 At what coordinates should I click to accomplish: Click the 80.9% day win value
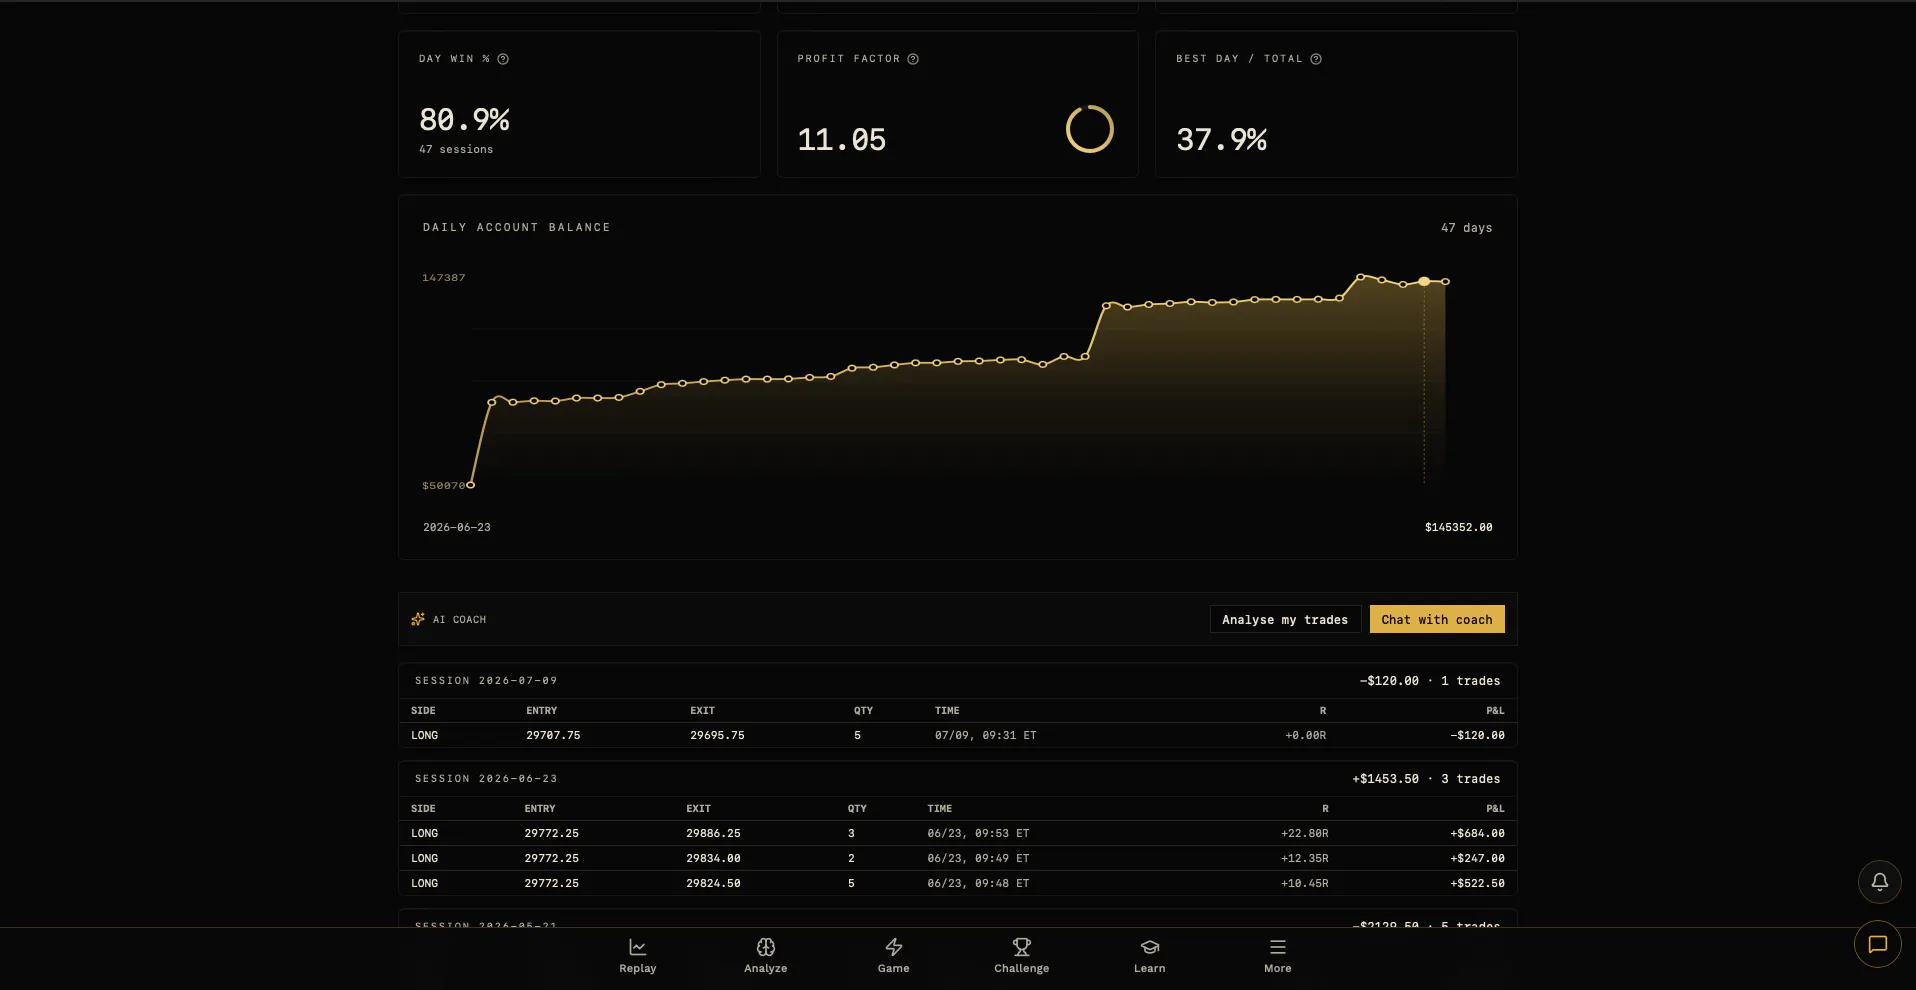click(464, 120)
